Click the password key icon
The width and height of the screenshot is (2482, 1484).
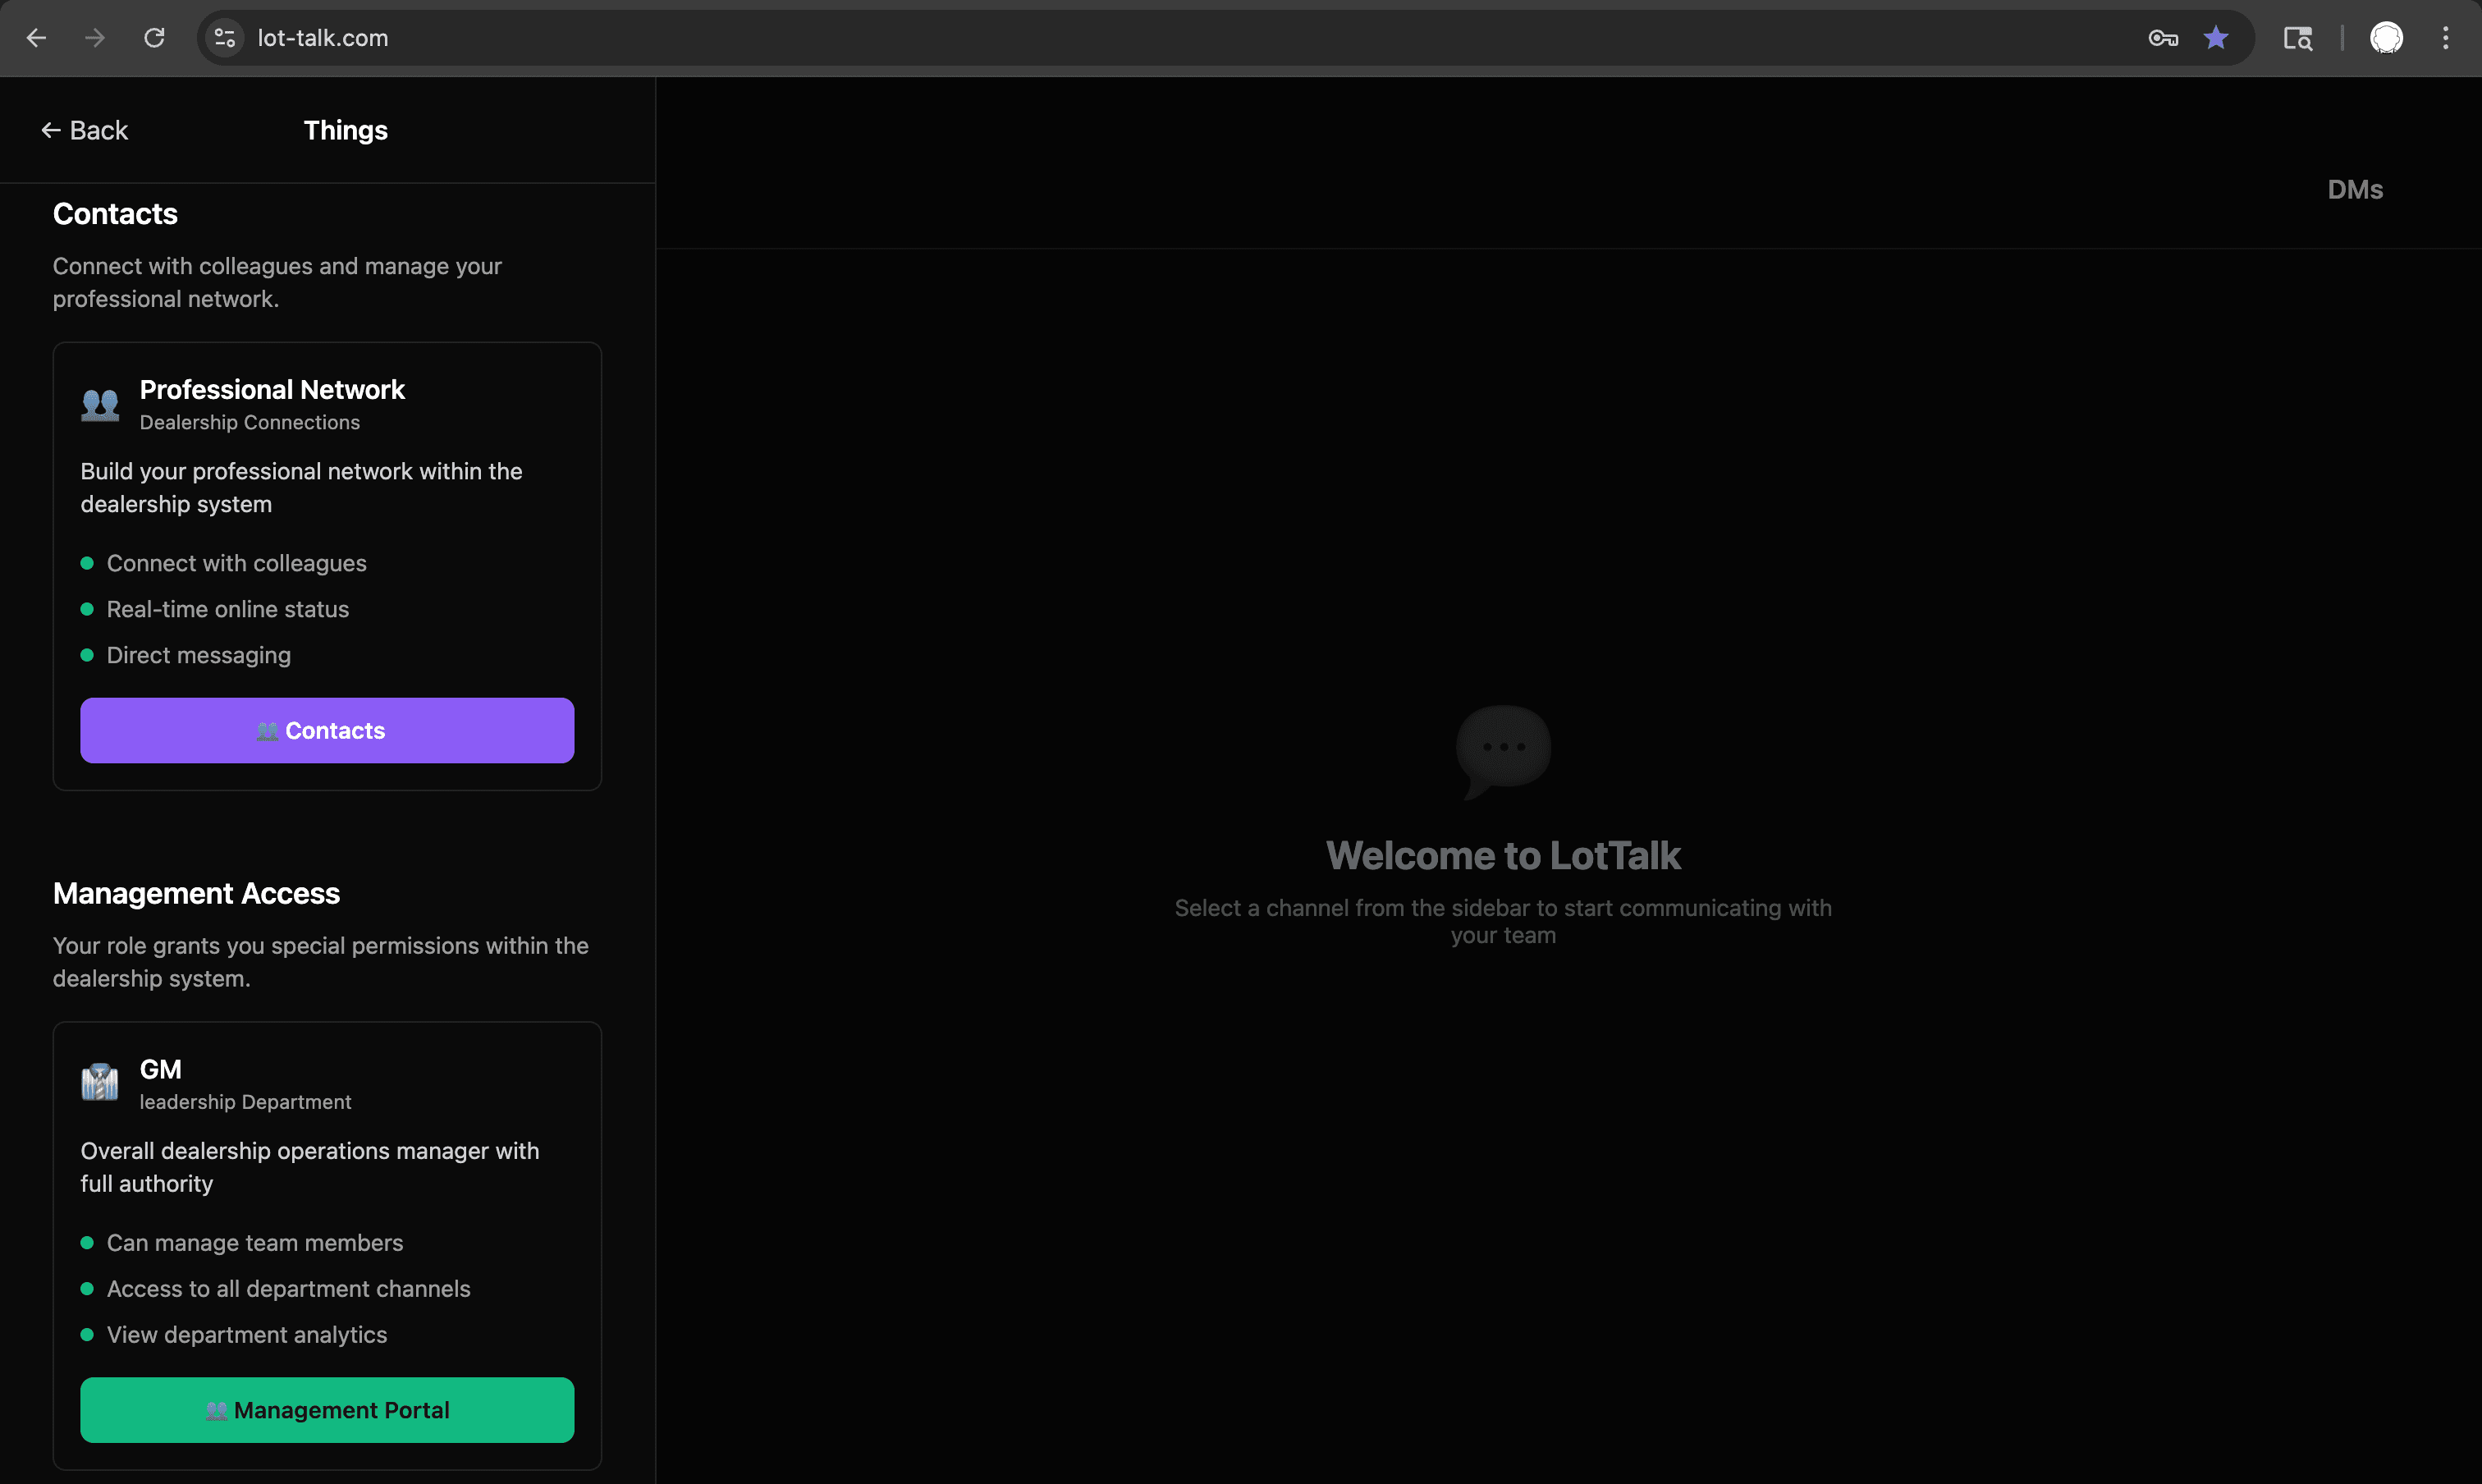[x=2163, y=38]
